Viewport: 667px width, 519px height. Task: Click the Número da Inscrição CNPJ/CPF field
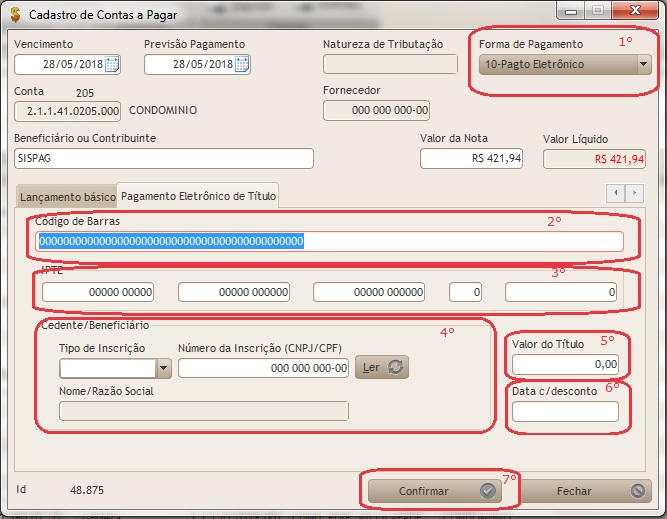(264, 368)
